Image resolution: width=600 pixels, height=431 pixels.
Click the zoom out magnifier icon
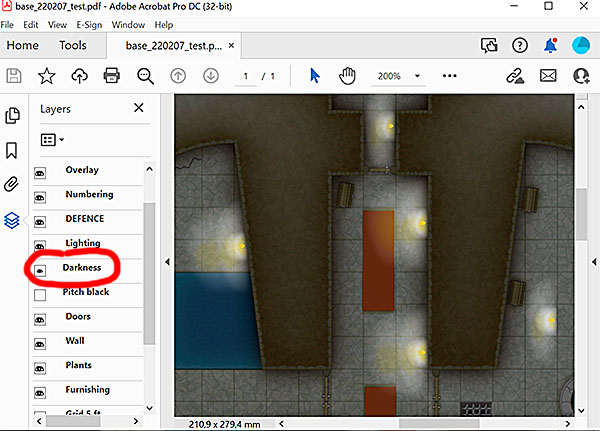pos(146,76)
